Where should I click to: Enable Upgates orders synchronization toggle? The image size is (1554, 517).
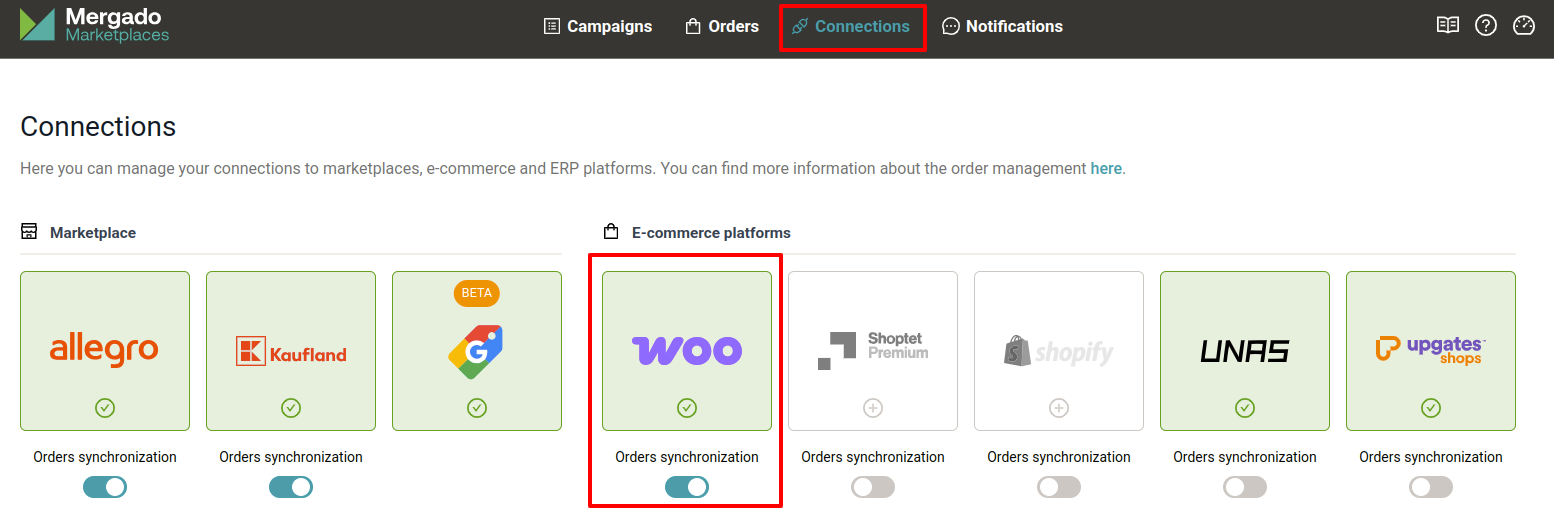1431,487
